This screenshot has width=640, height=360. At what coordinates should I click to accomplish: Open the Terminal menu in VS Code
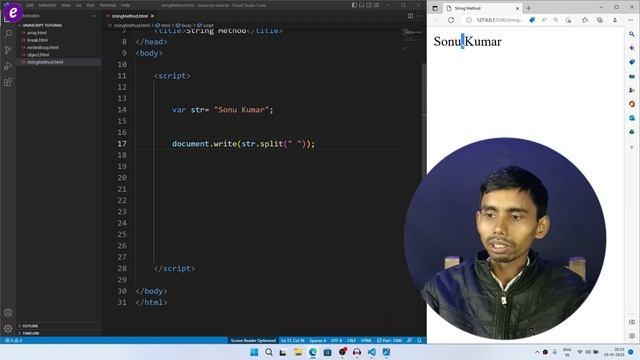[x=108, y=5]
